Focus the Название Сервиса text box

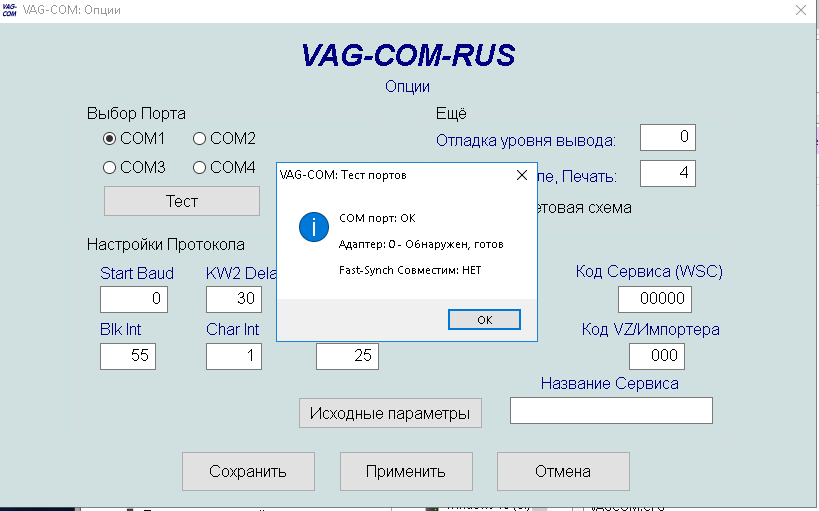coord(611,410)
